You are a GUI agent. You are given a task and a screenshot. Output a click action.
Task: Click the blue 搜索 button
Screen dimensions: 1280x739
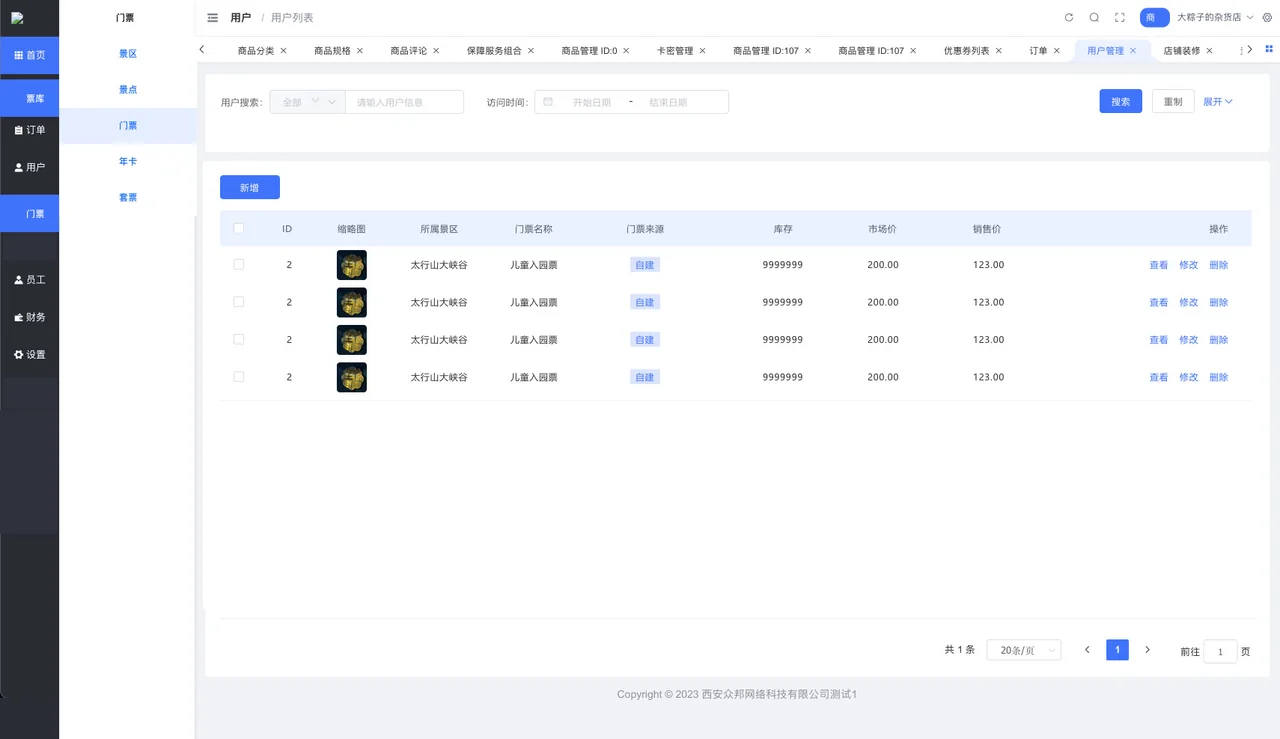1120,101
